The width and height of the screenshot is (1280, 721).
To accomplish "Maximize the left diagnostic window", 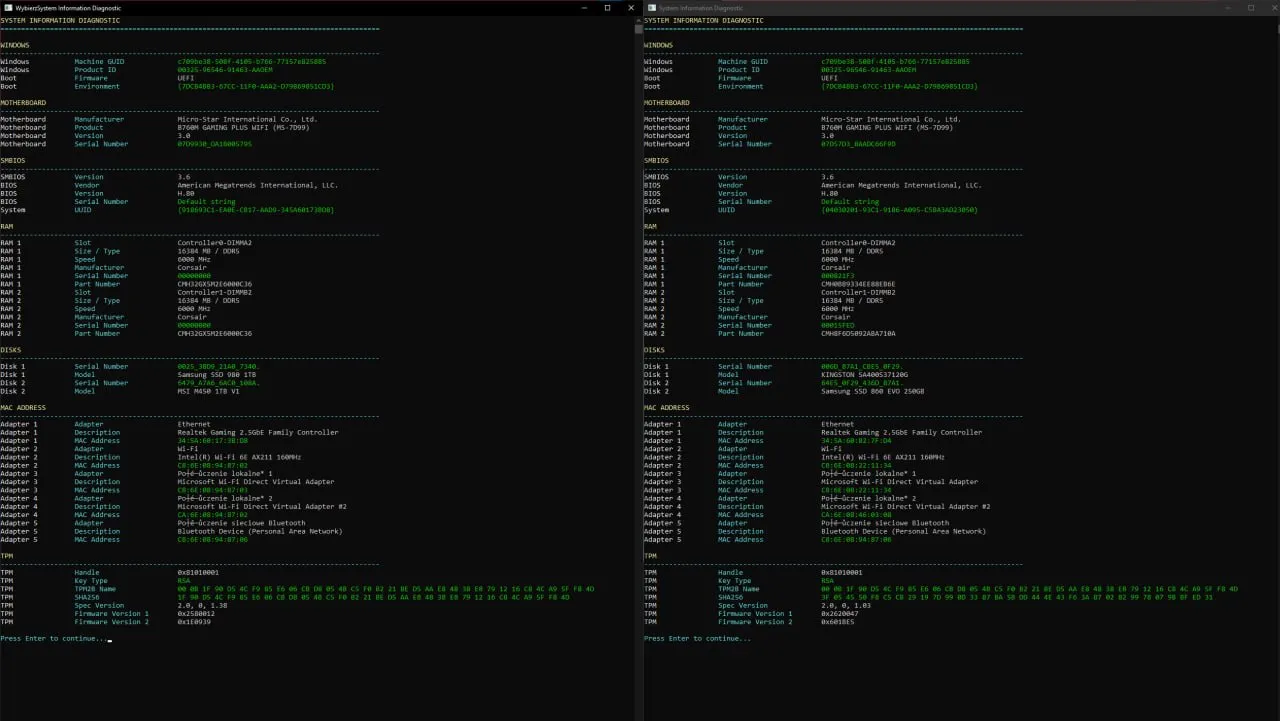I will pyautogui.click(x=607, y=7).
